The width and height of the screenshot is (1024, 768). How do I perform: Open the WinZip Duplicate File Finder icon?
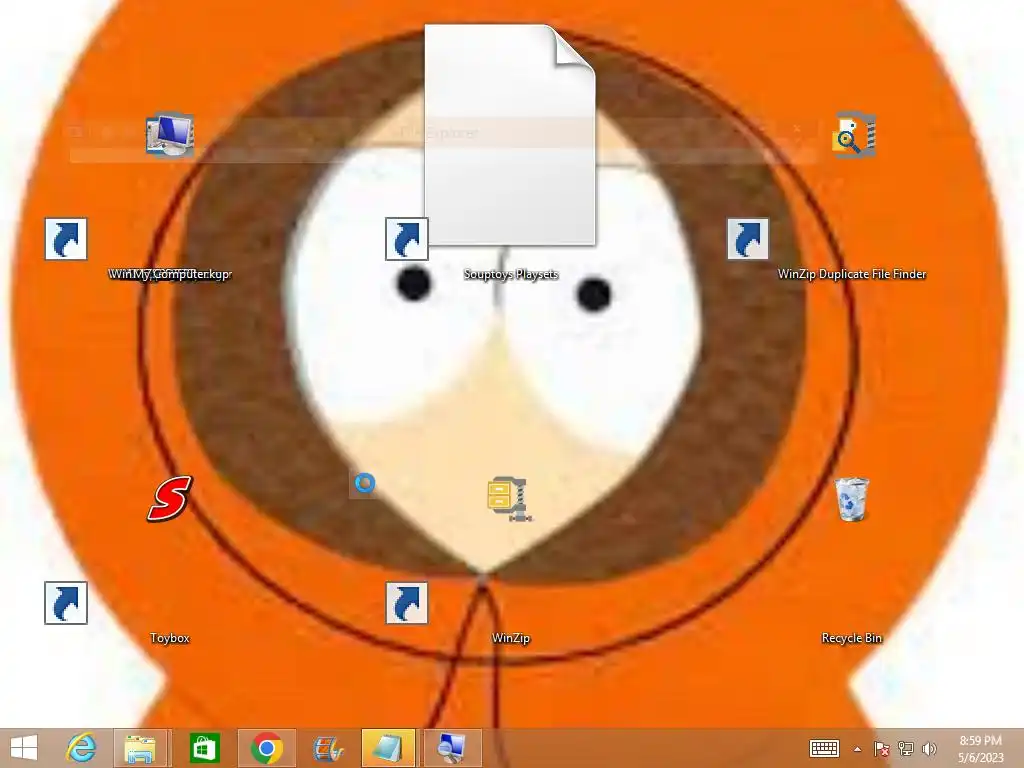pyautogui.click(x=854, y=135)
